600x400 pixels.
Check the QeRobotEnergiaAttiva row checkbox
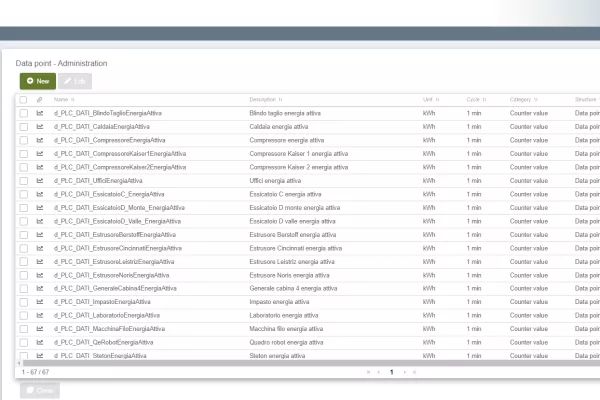click(x=24, y=343)
